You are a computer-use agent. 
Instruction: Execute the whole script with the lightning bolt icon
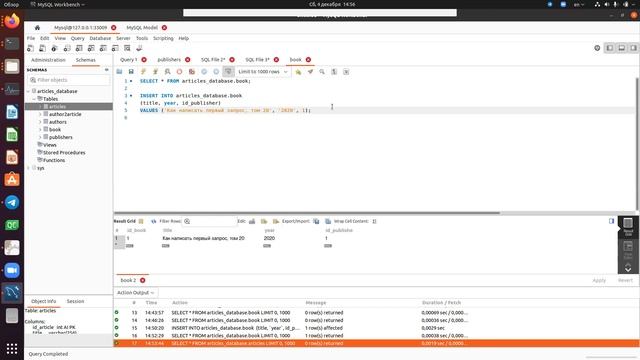click(143, 71)
